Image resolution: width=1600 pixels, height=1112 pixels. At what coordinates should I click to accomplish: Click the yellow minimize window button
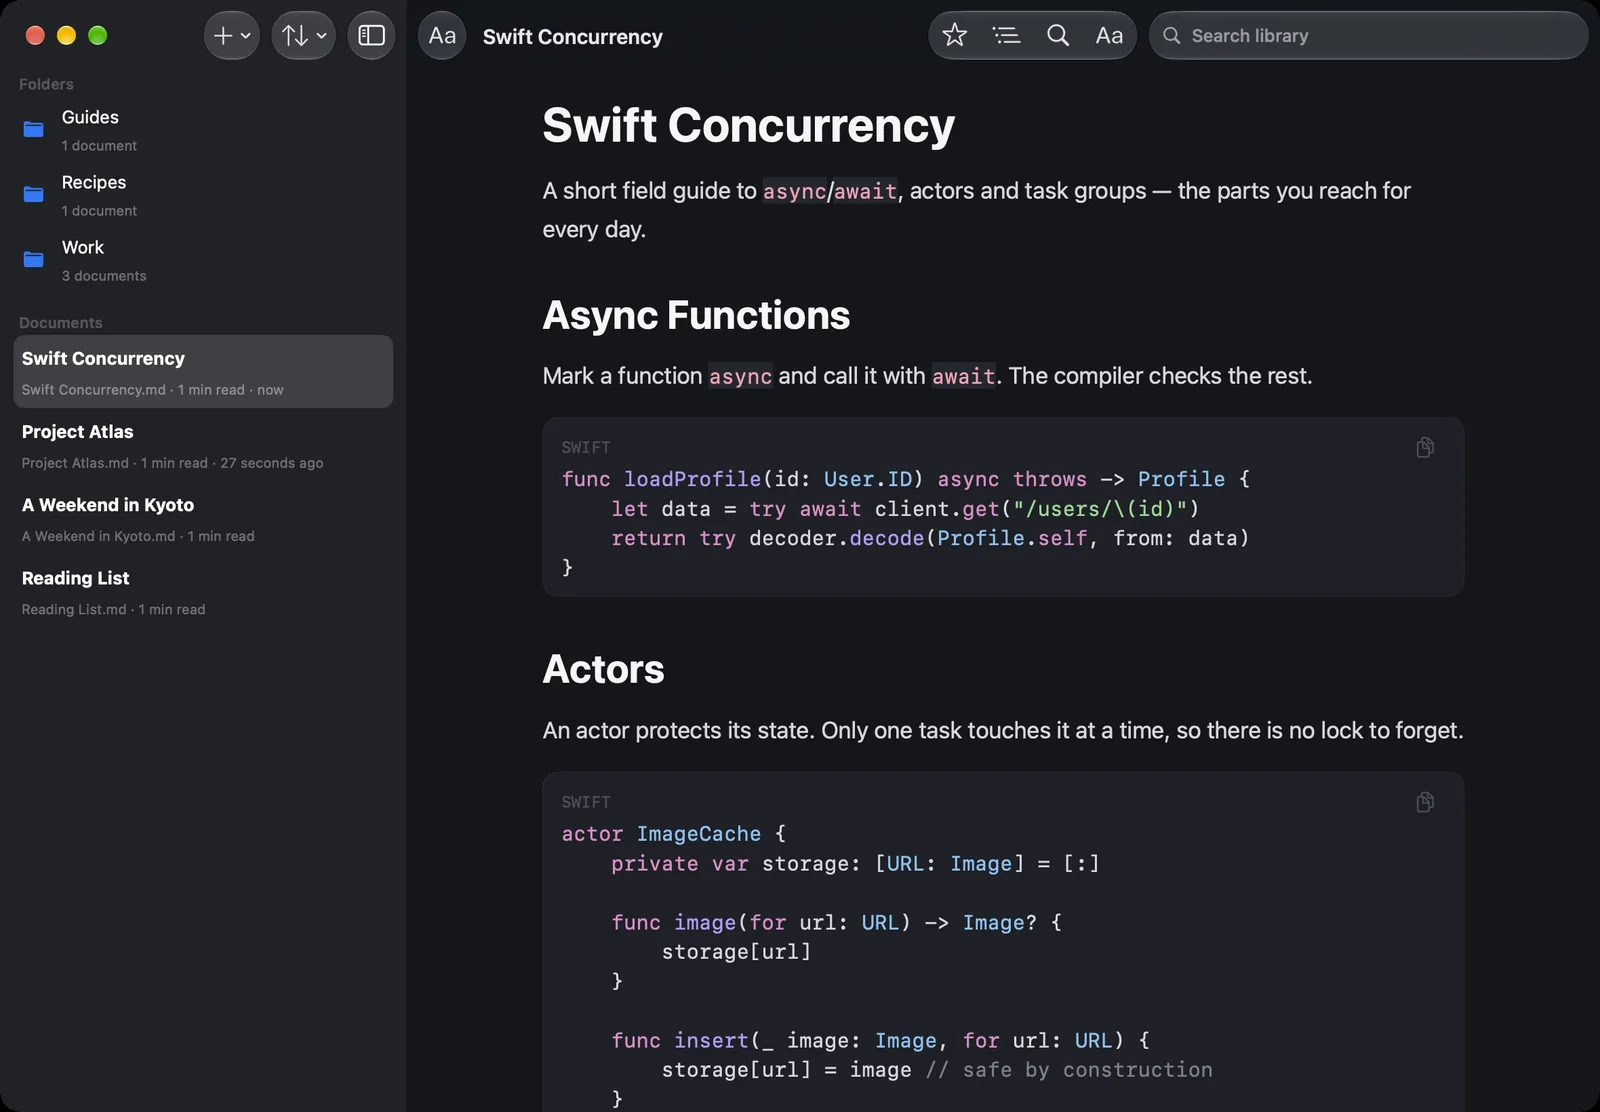66,36
